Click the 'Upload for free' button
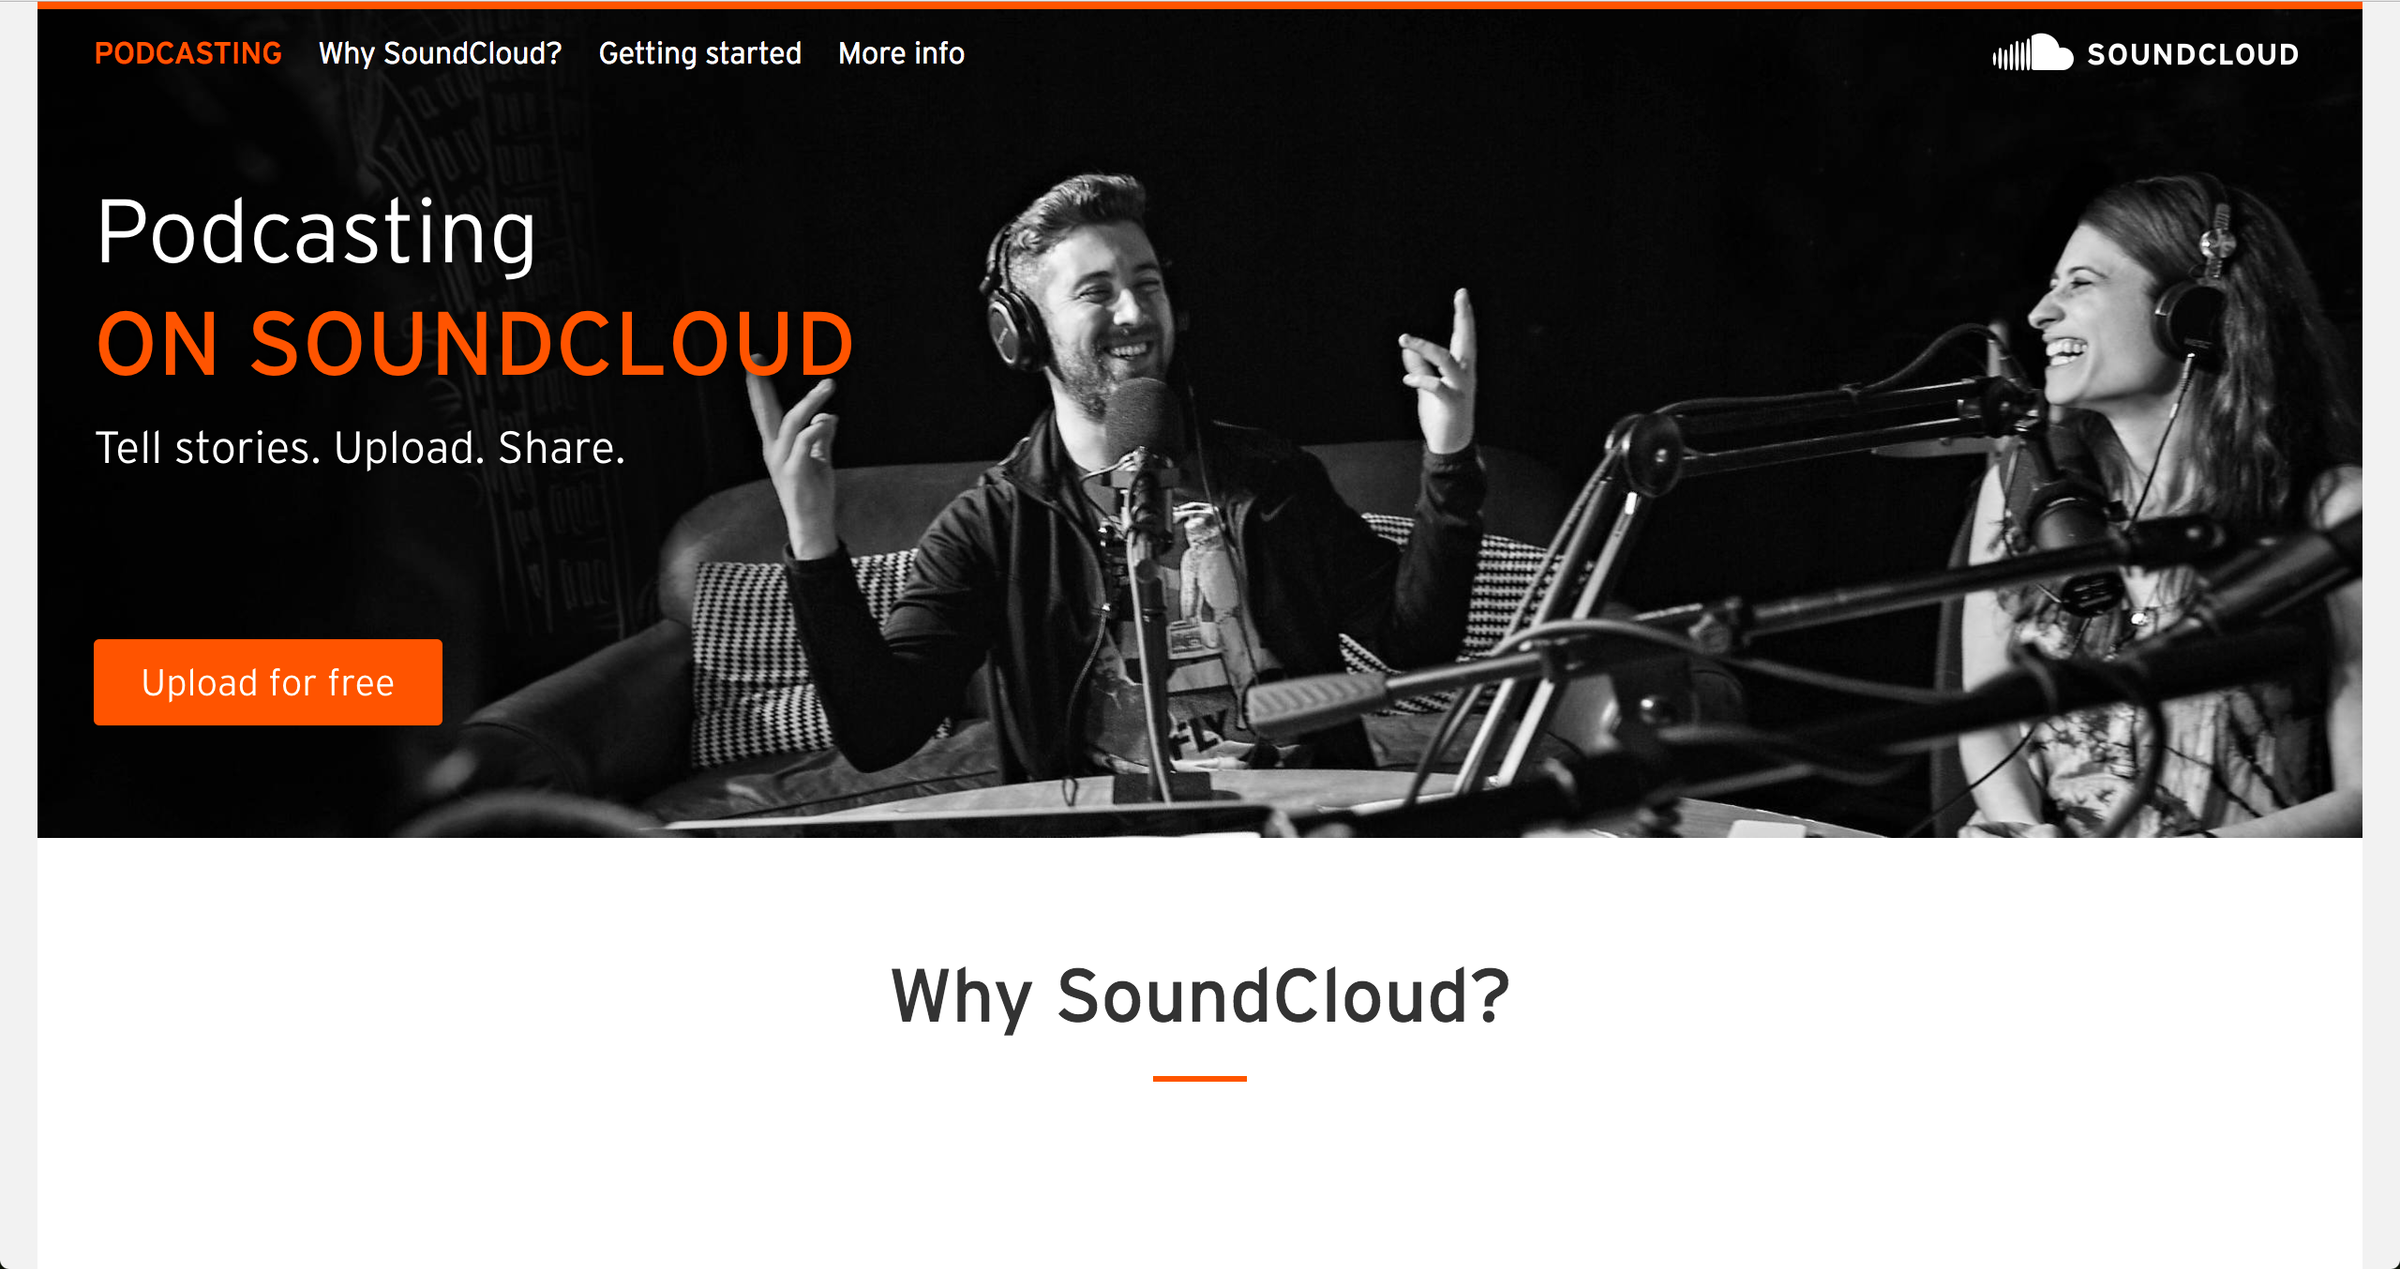2400x1269 pixels. (x=266, y=681)
